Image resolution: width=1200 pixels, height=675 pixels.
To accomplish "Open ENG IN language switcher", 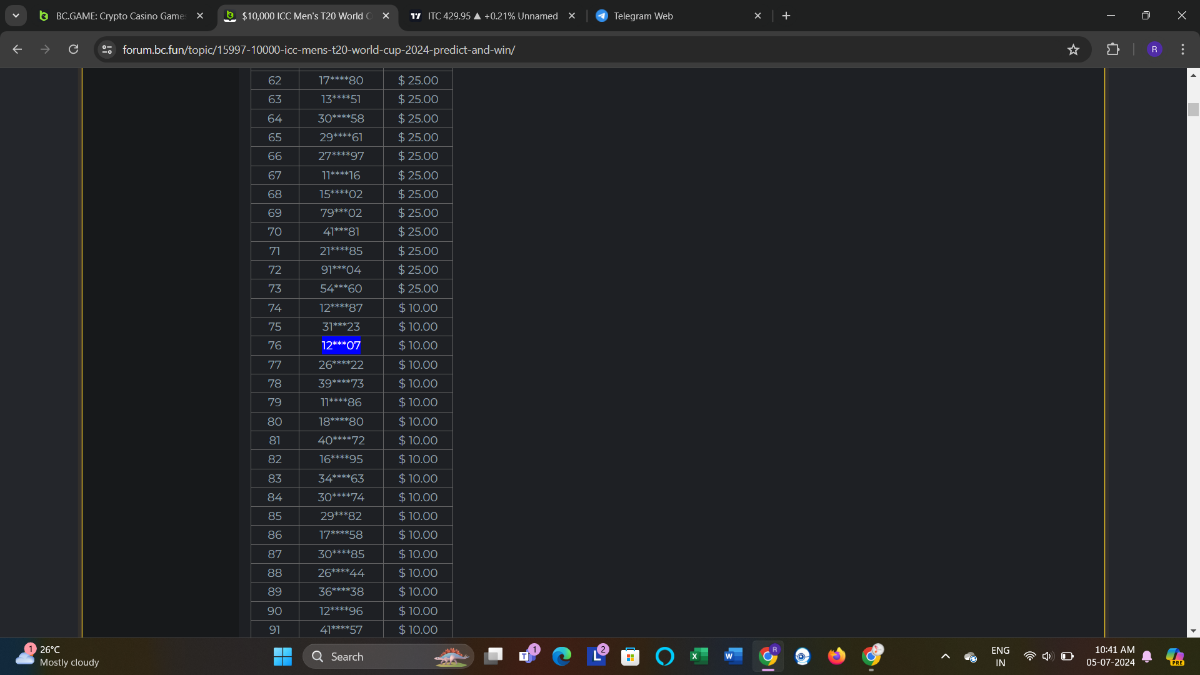I will (x=1000, y=656).
